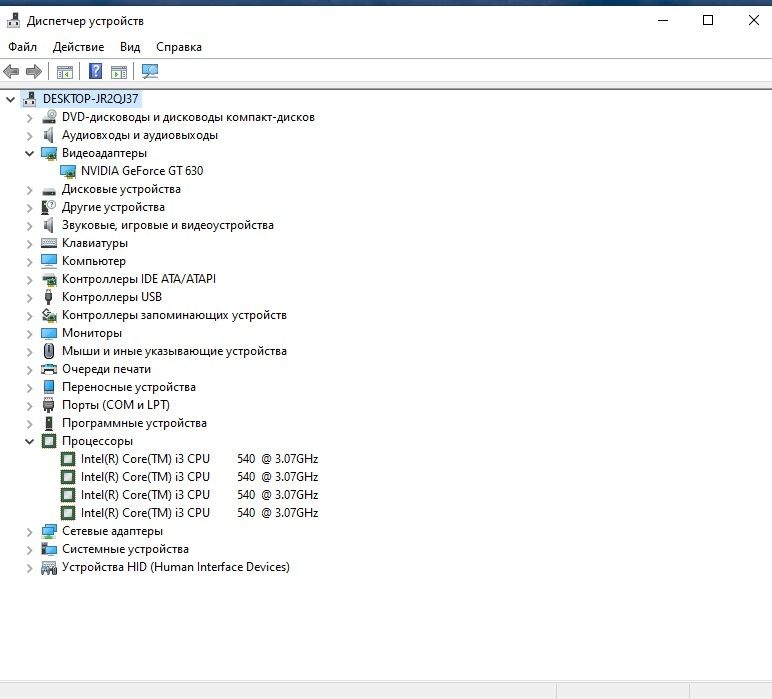Expand the Системные устройства category
Viewport: 772px width, 699px height.
pos(30,550)
